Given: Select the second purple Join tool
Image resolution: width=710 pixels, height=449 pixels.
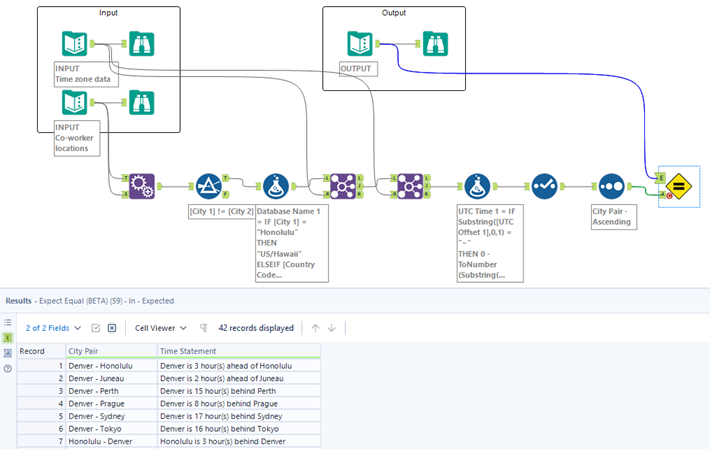Looking at the screenshot, I should point(410,186).
